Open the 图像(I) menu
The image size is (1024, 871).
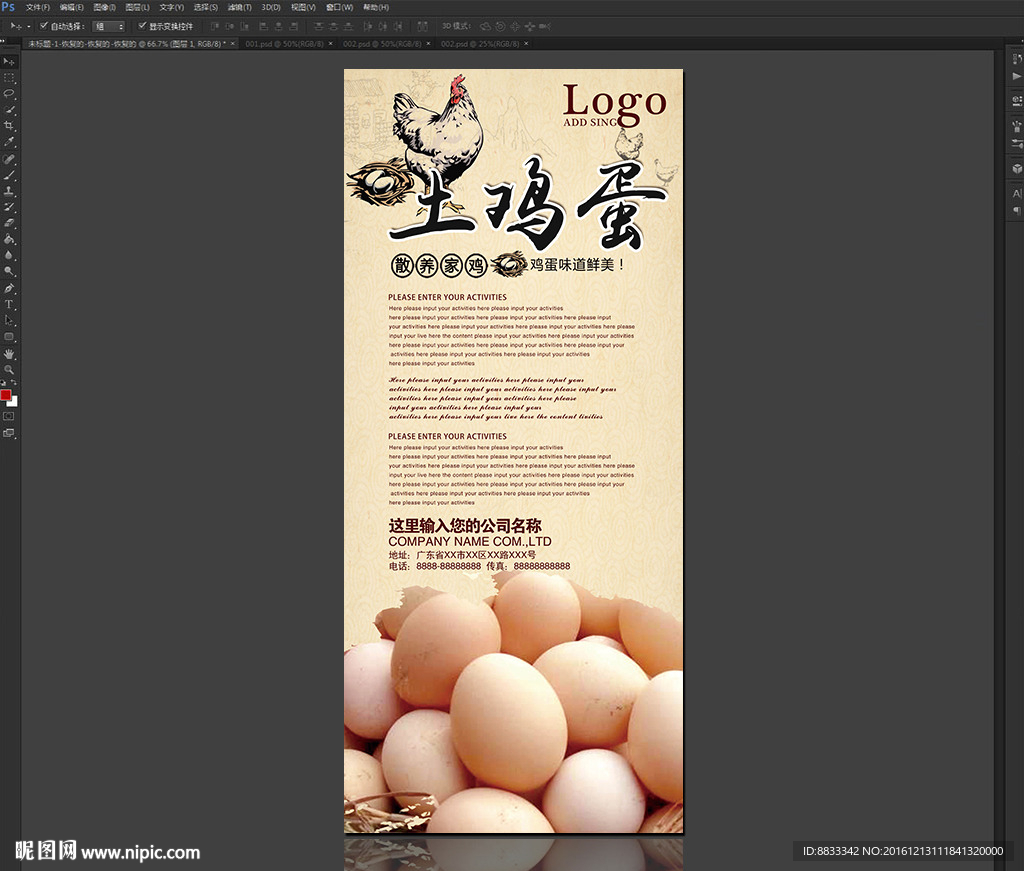point(104,7)
